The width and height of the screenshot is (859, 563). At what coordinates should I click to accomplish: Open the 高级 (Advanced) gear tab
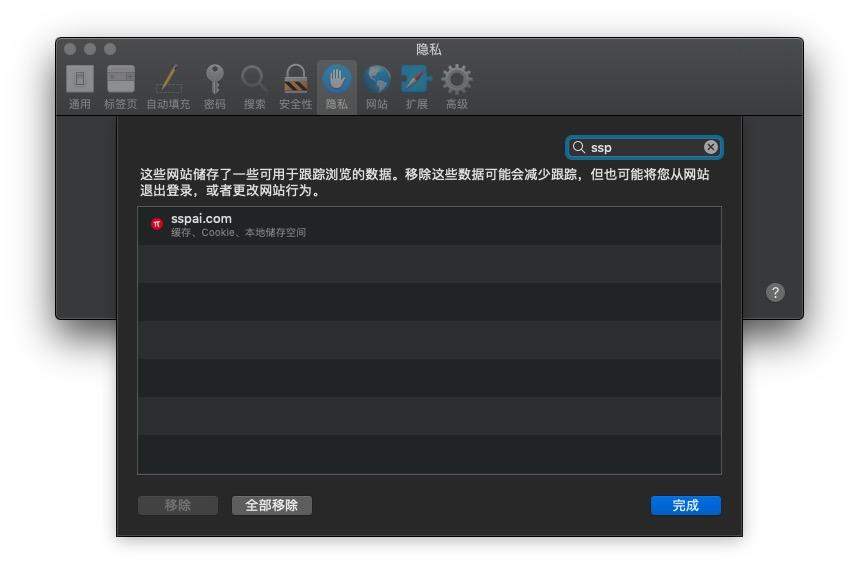pos(457,87)
